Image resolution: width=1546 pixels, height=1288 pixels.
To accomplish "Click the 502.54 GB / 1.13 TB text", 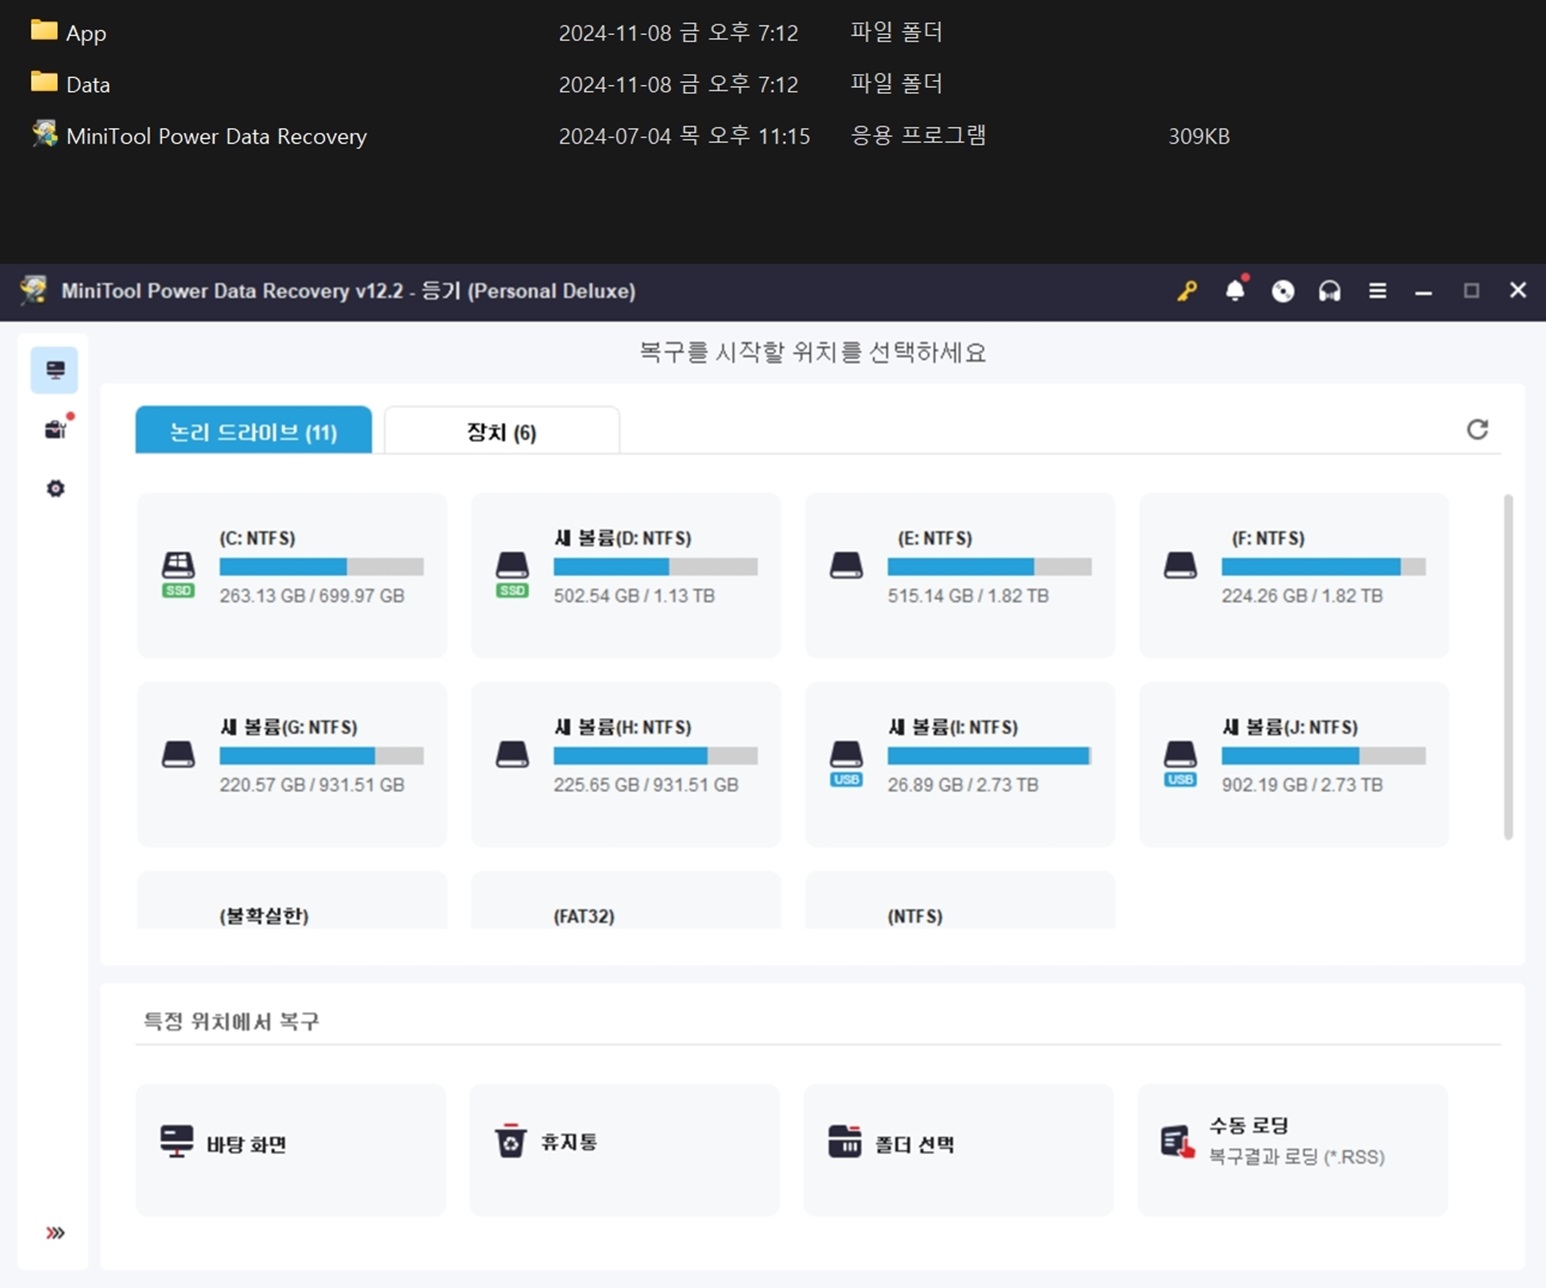I will 634,596.
